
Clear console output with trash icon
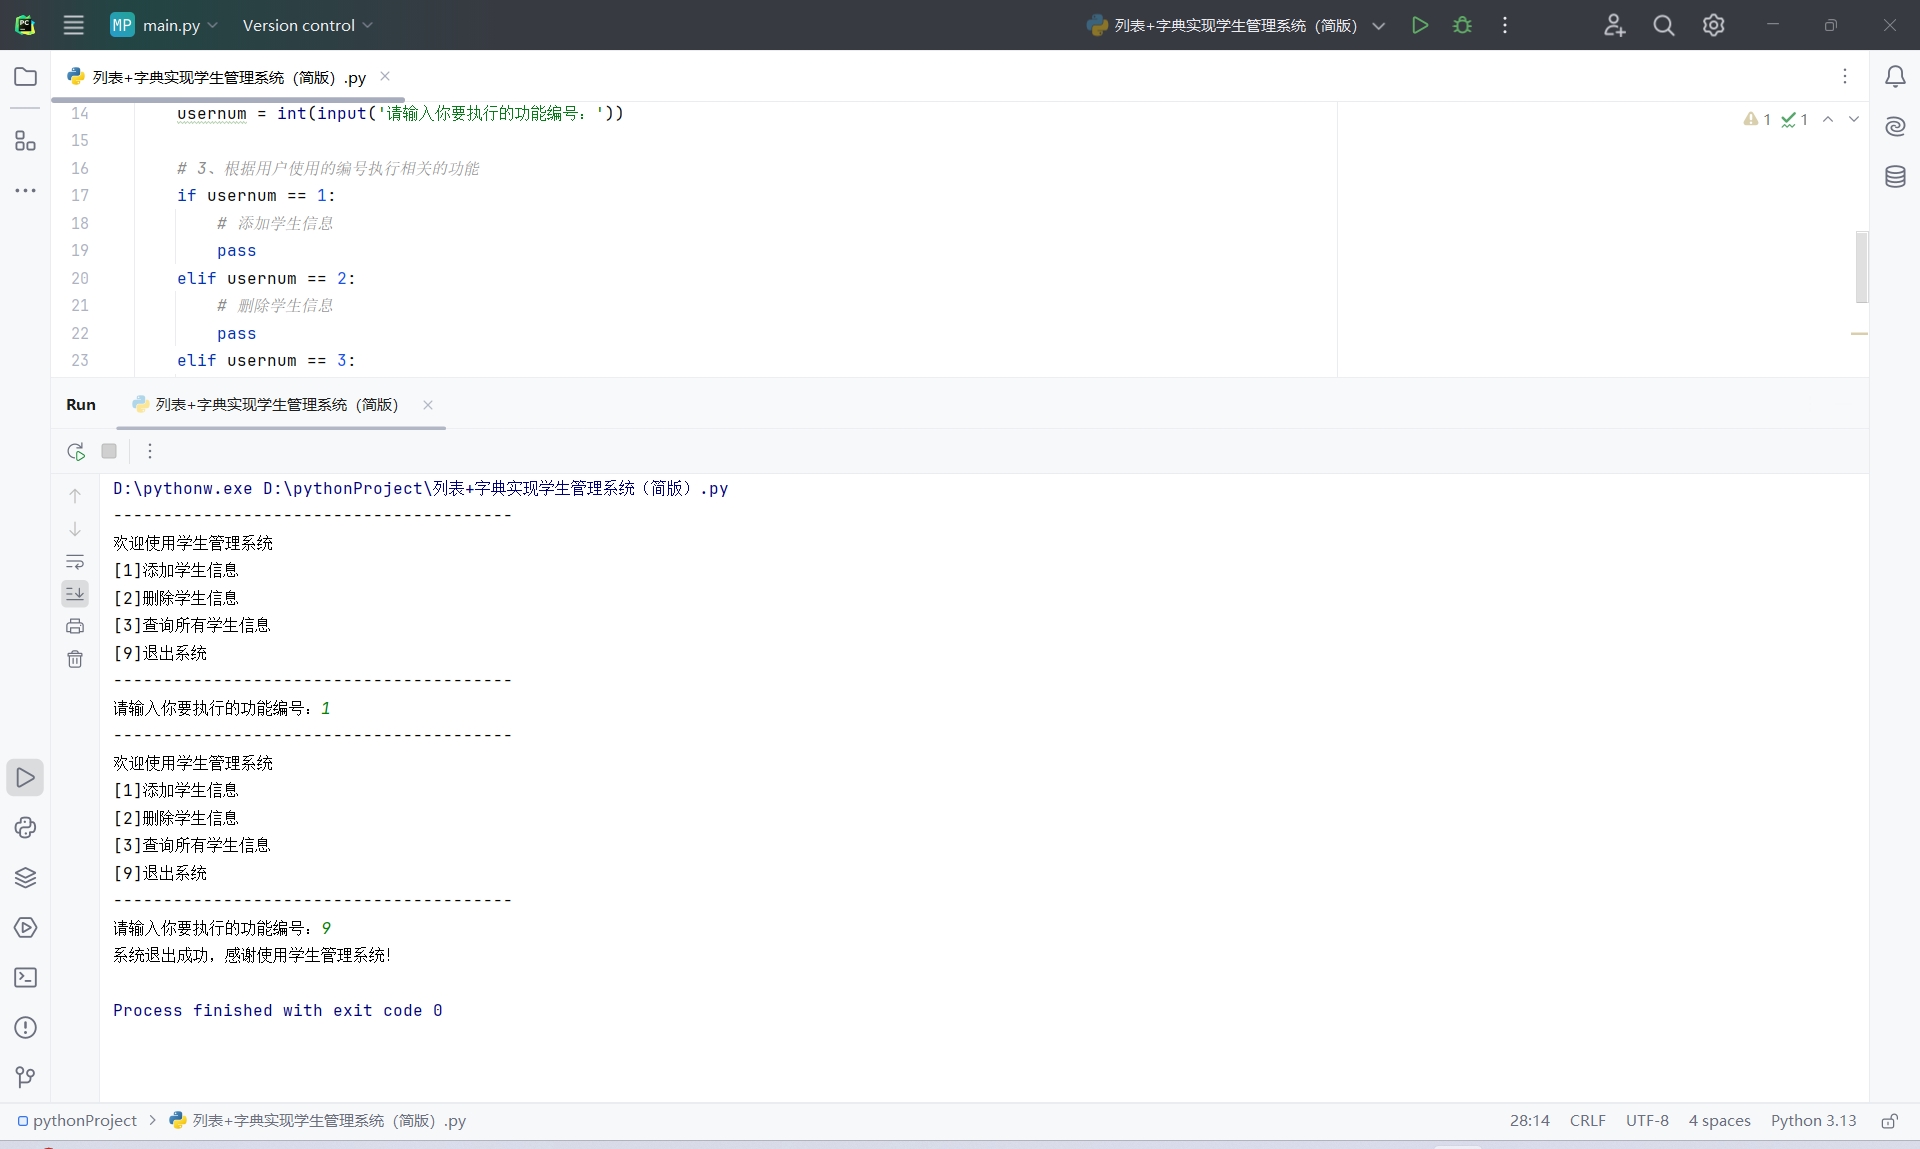(75, 659)
